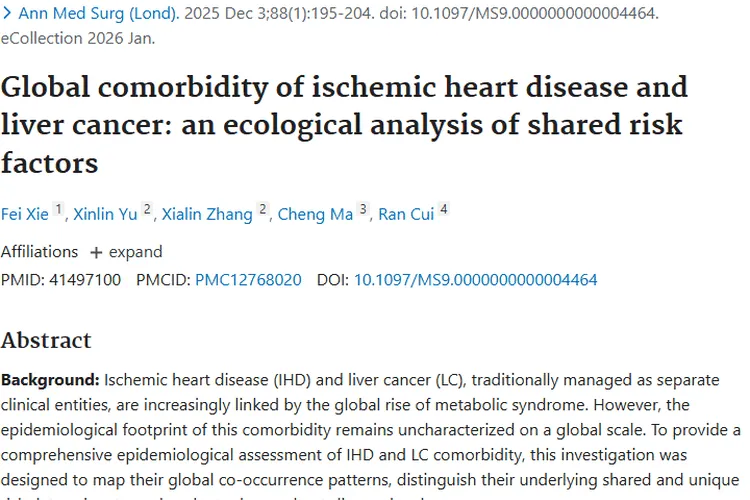Viewport: 750px width, 500px height.
Task: Select author Xialin Zhang
Action: click(207, 214)
